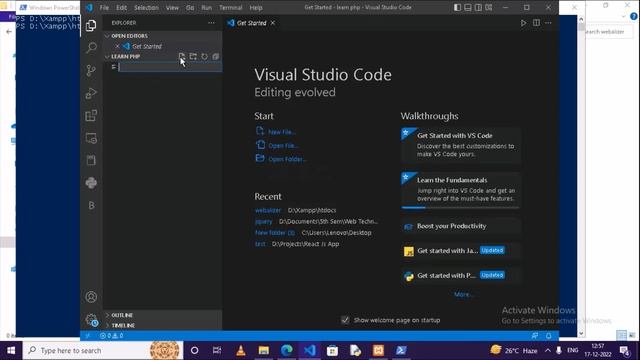The image size is (640, 360).
Task: Toggle bottom panel layout icon in title bar
Action: (x=468, y=7)
